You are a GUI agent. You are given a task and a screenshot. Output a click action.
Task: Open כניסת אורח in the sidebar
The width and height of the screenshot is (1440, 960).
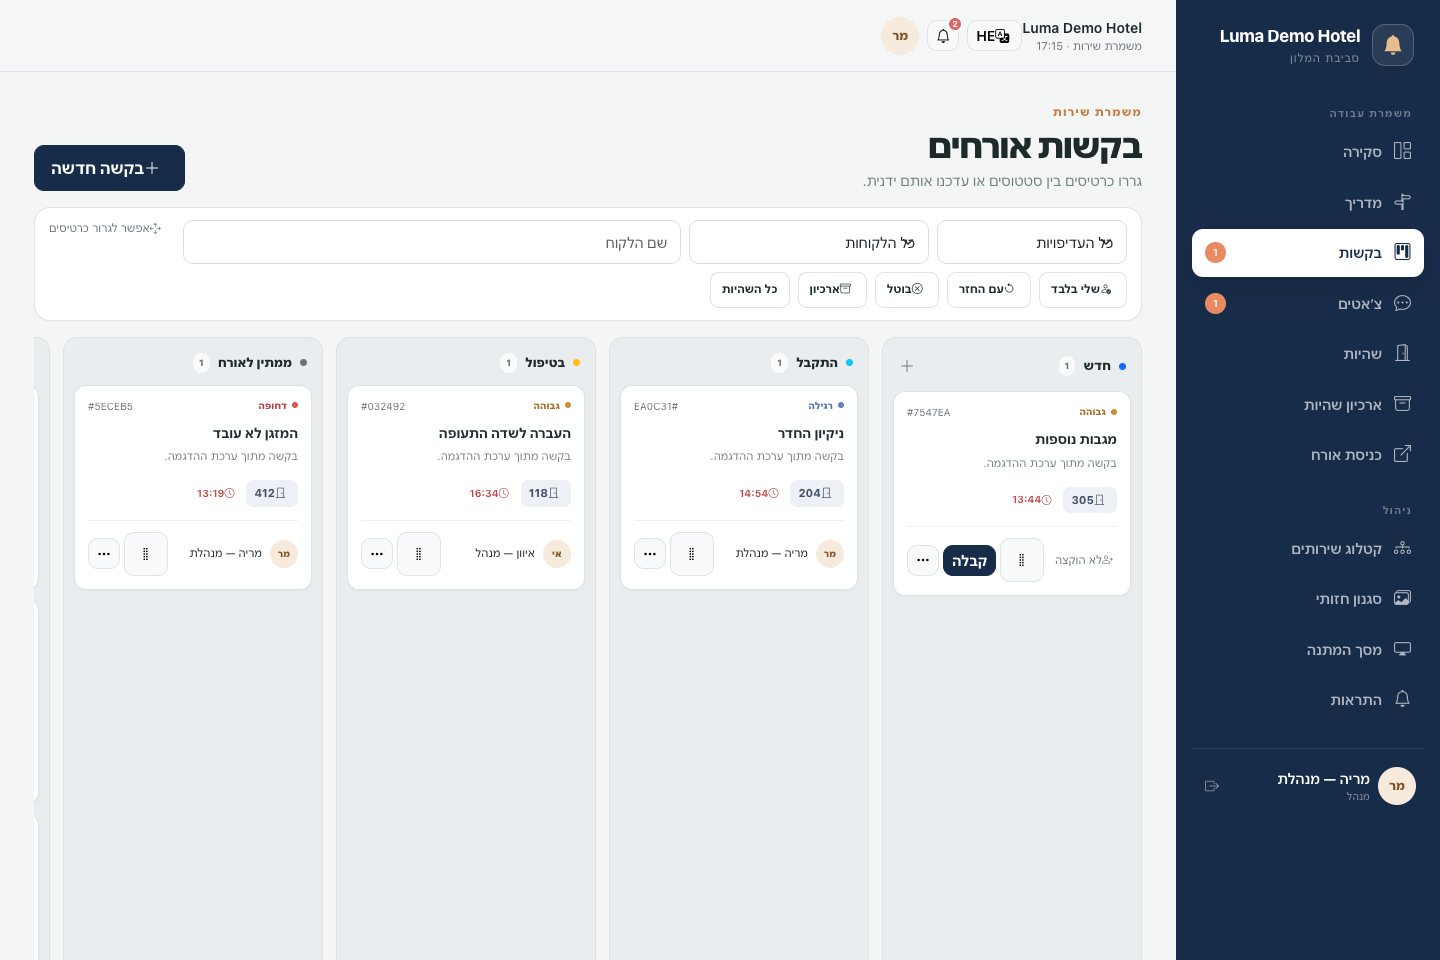point(1308,455)
